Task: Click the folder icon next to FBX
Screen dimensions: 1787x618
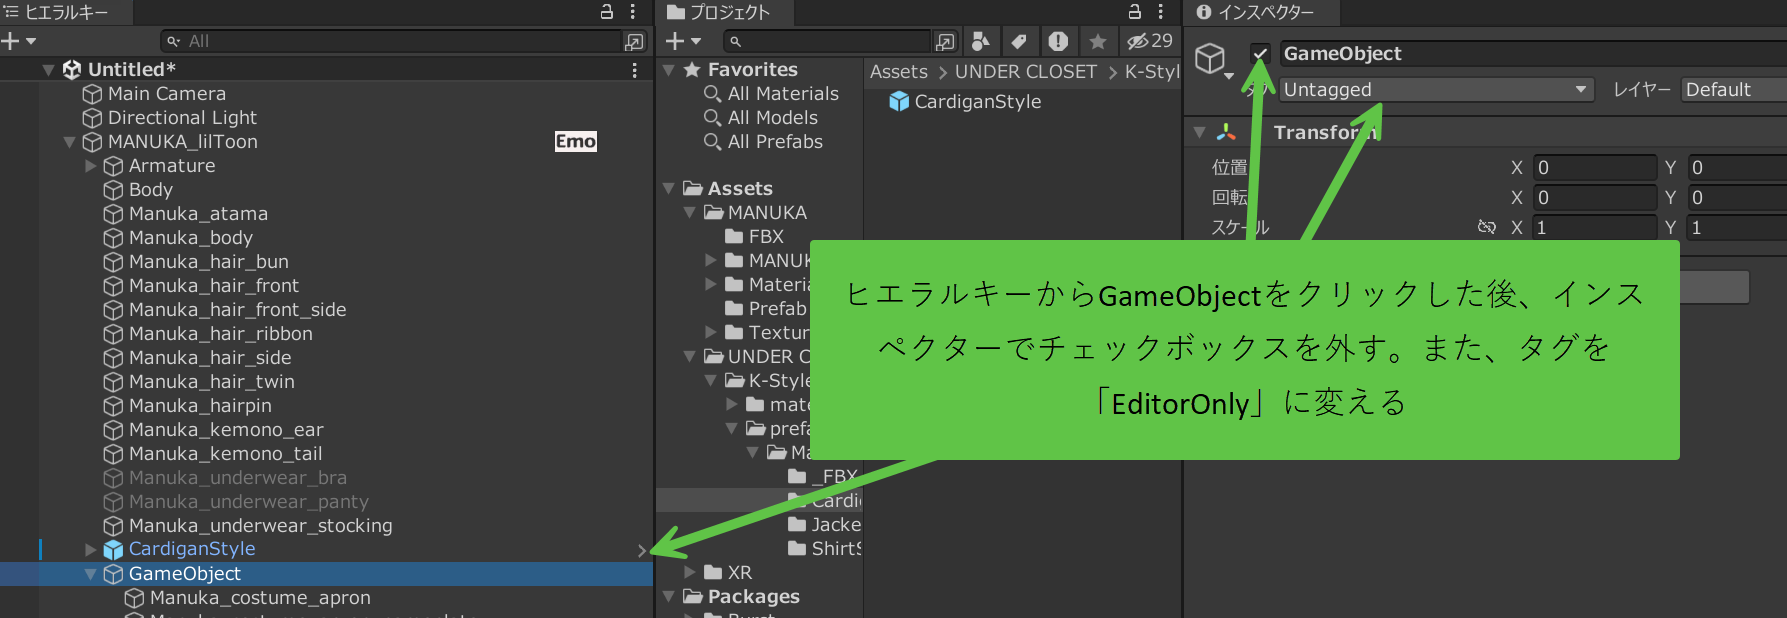Action: click(x=735, y=237)
